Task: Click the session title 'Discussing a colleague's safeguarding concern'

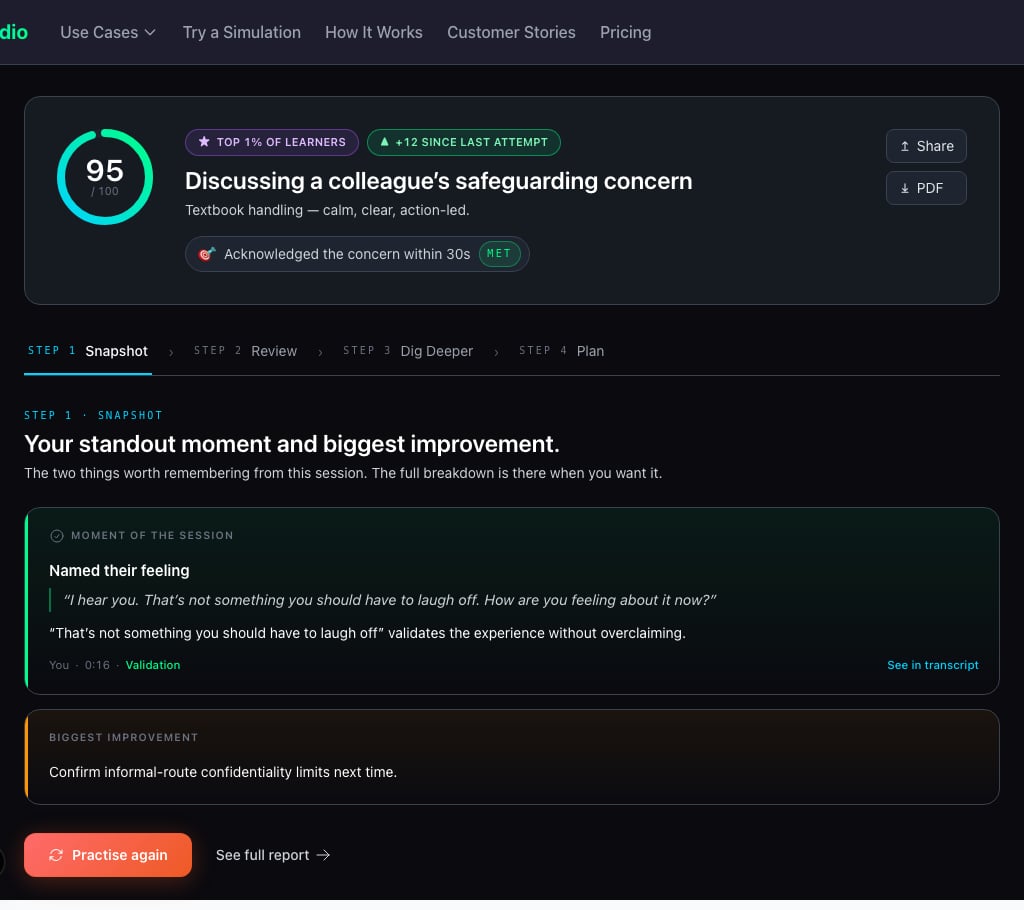Action: (438, 181)
